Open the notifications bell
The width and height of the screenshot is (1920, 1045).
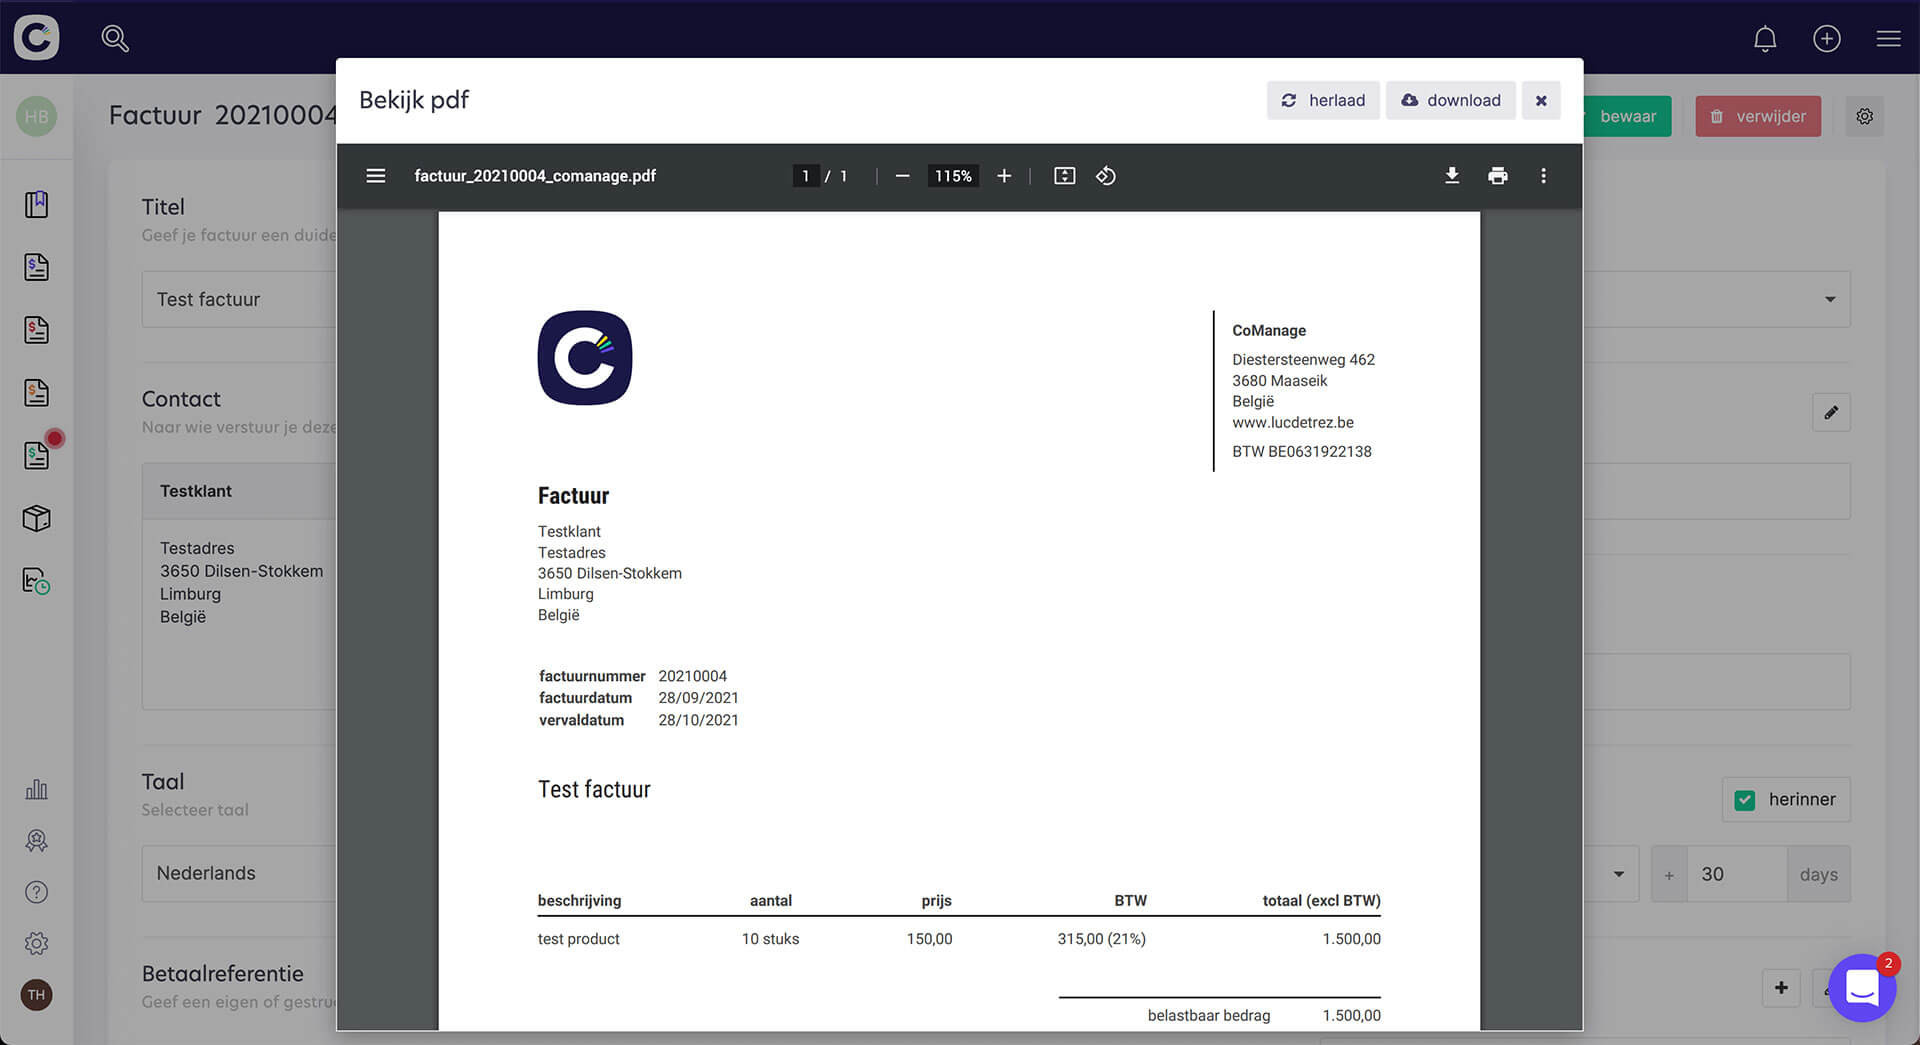(x=1765, y=38)
